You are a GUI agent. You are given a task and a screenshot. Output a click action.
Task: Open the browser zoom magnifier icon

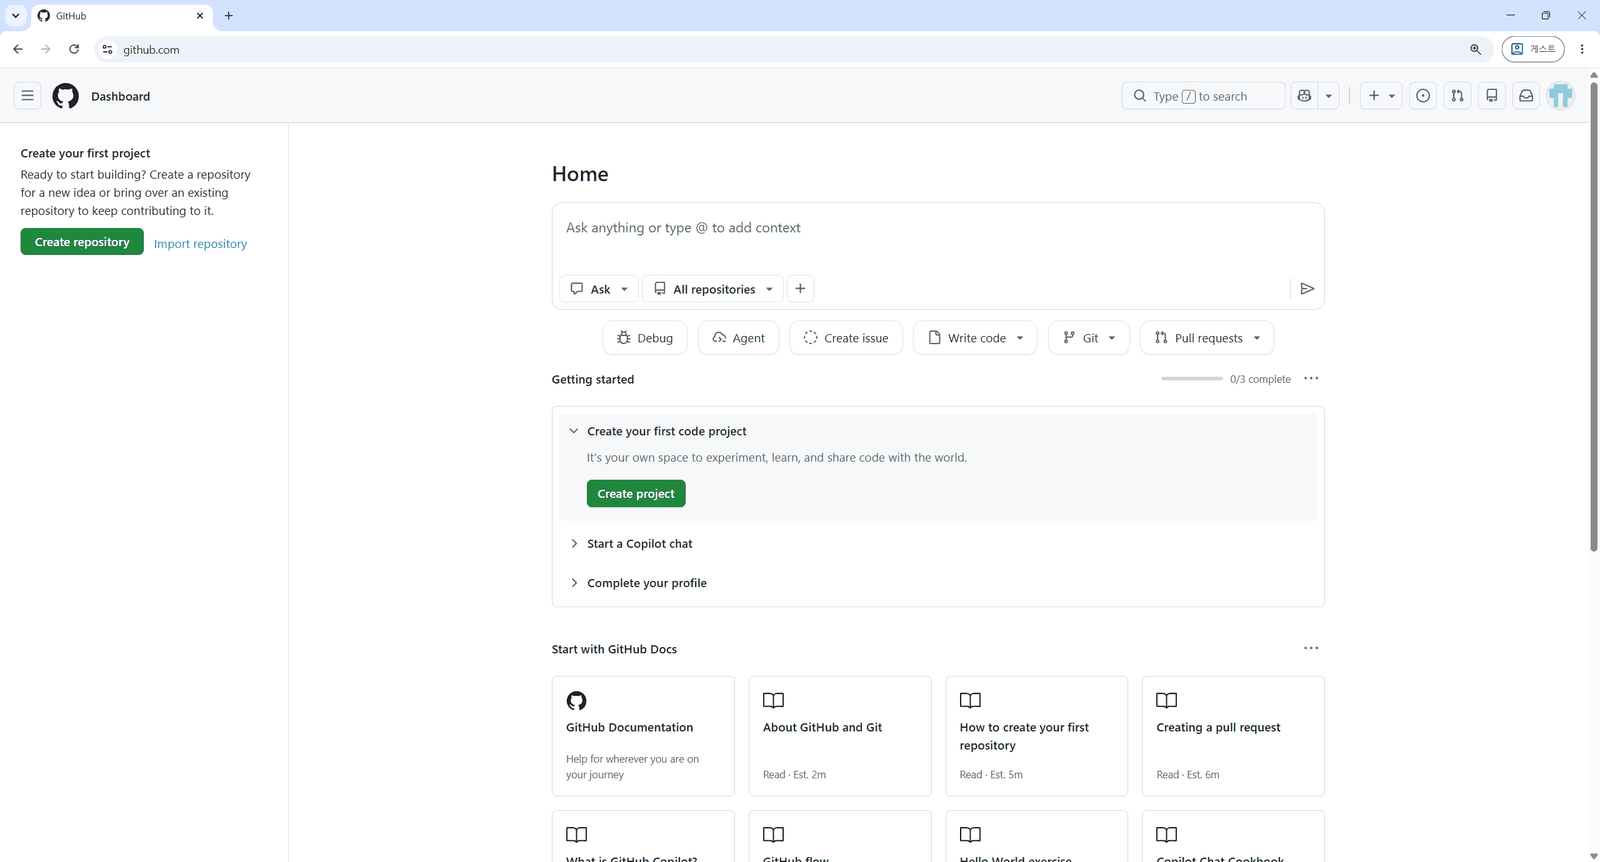[1475, 49]
